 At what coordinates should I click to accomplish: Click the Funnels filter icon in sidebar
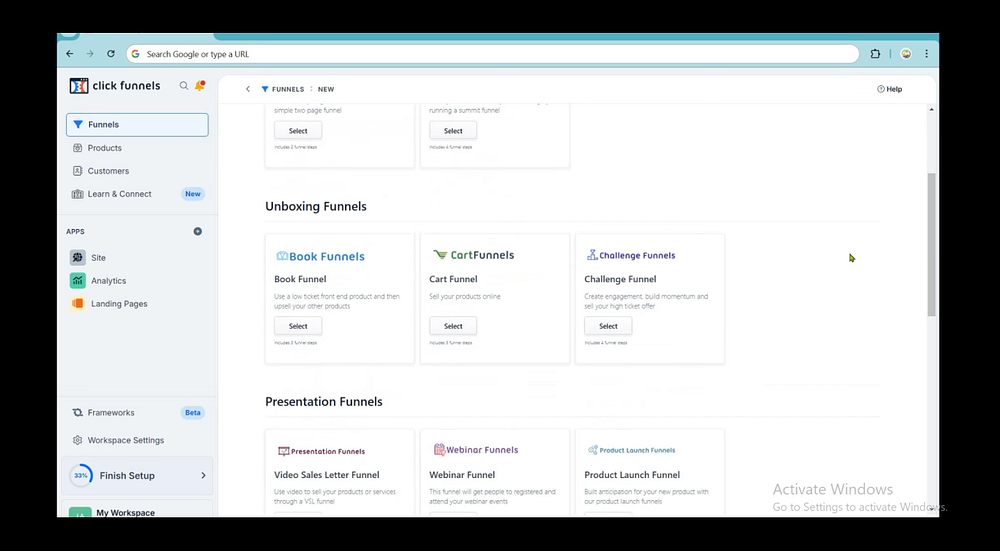pyautogui.click(x=78, y=124)
